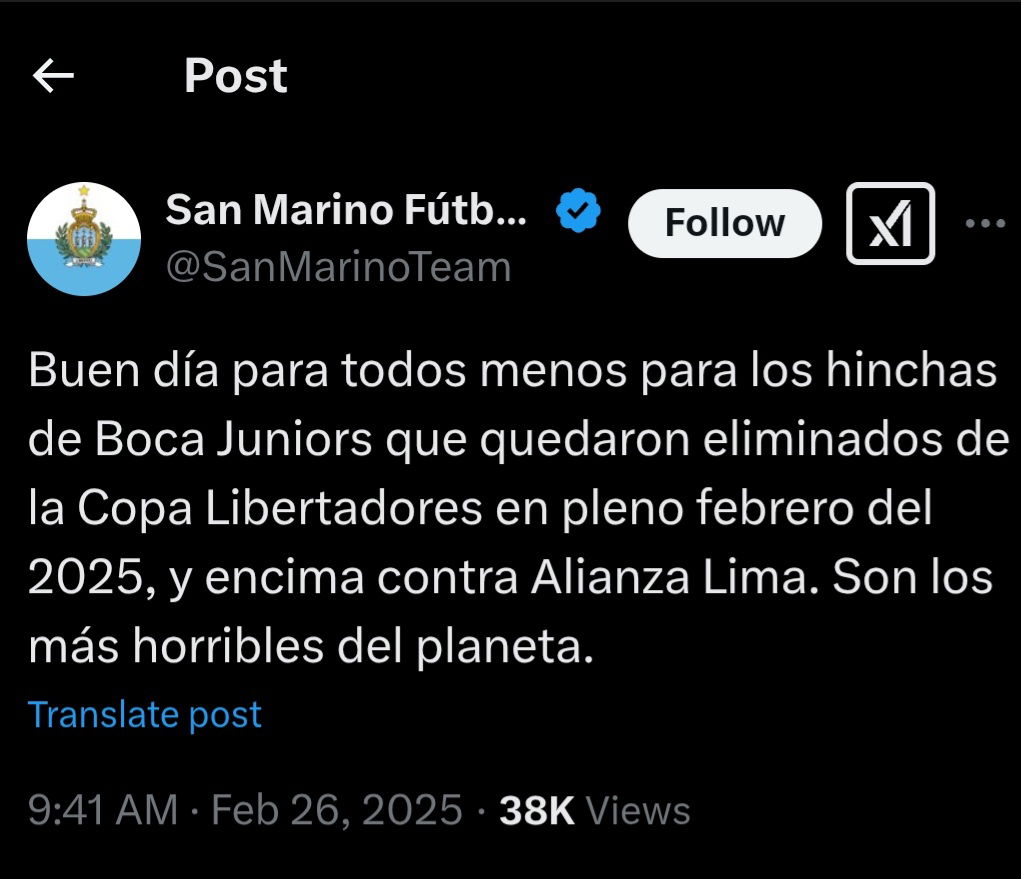Click the Feb 26, 2025 date
This screenshot has height=879, width=1021.
tap(337, 810)
